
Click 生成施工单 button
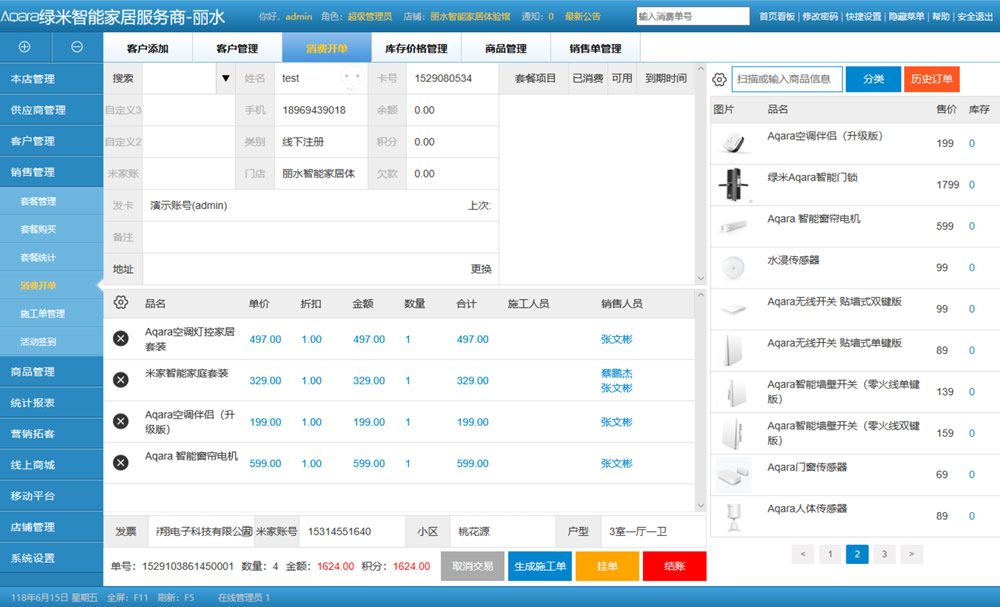(x=540, y=566)
